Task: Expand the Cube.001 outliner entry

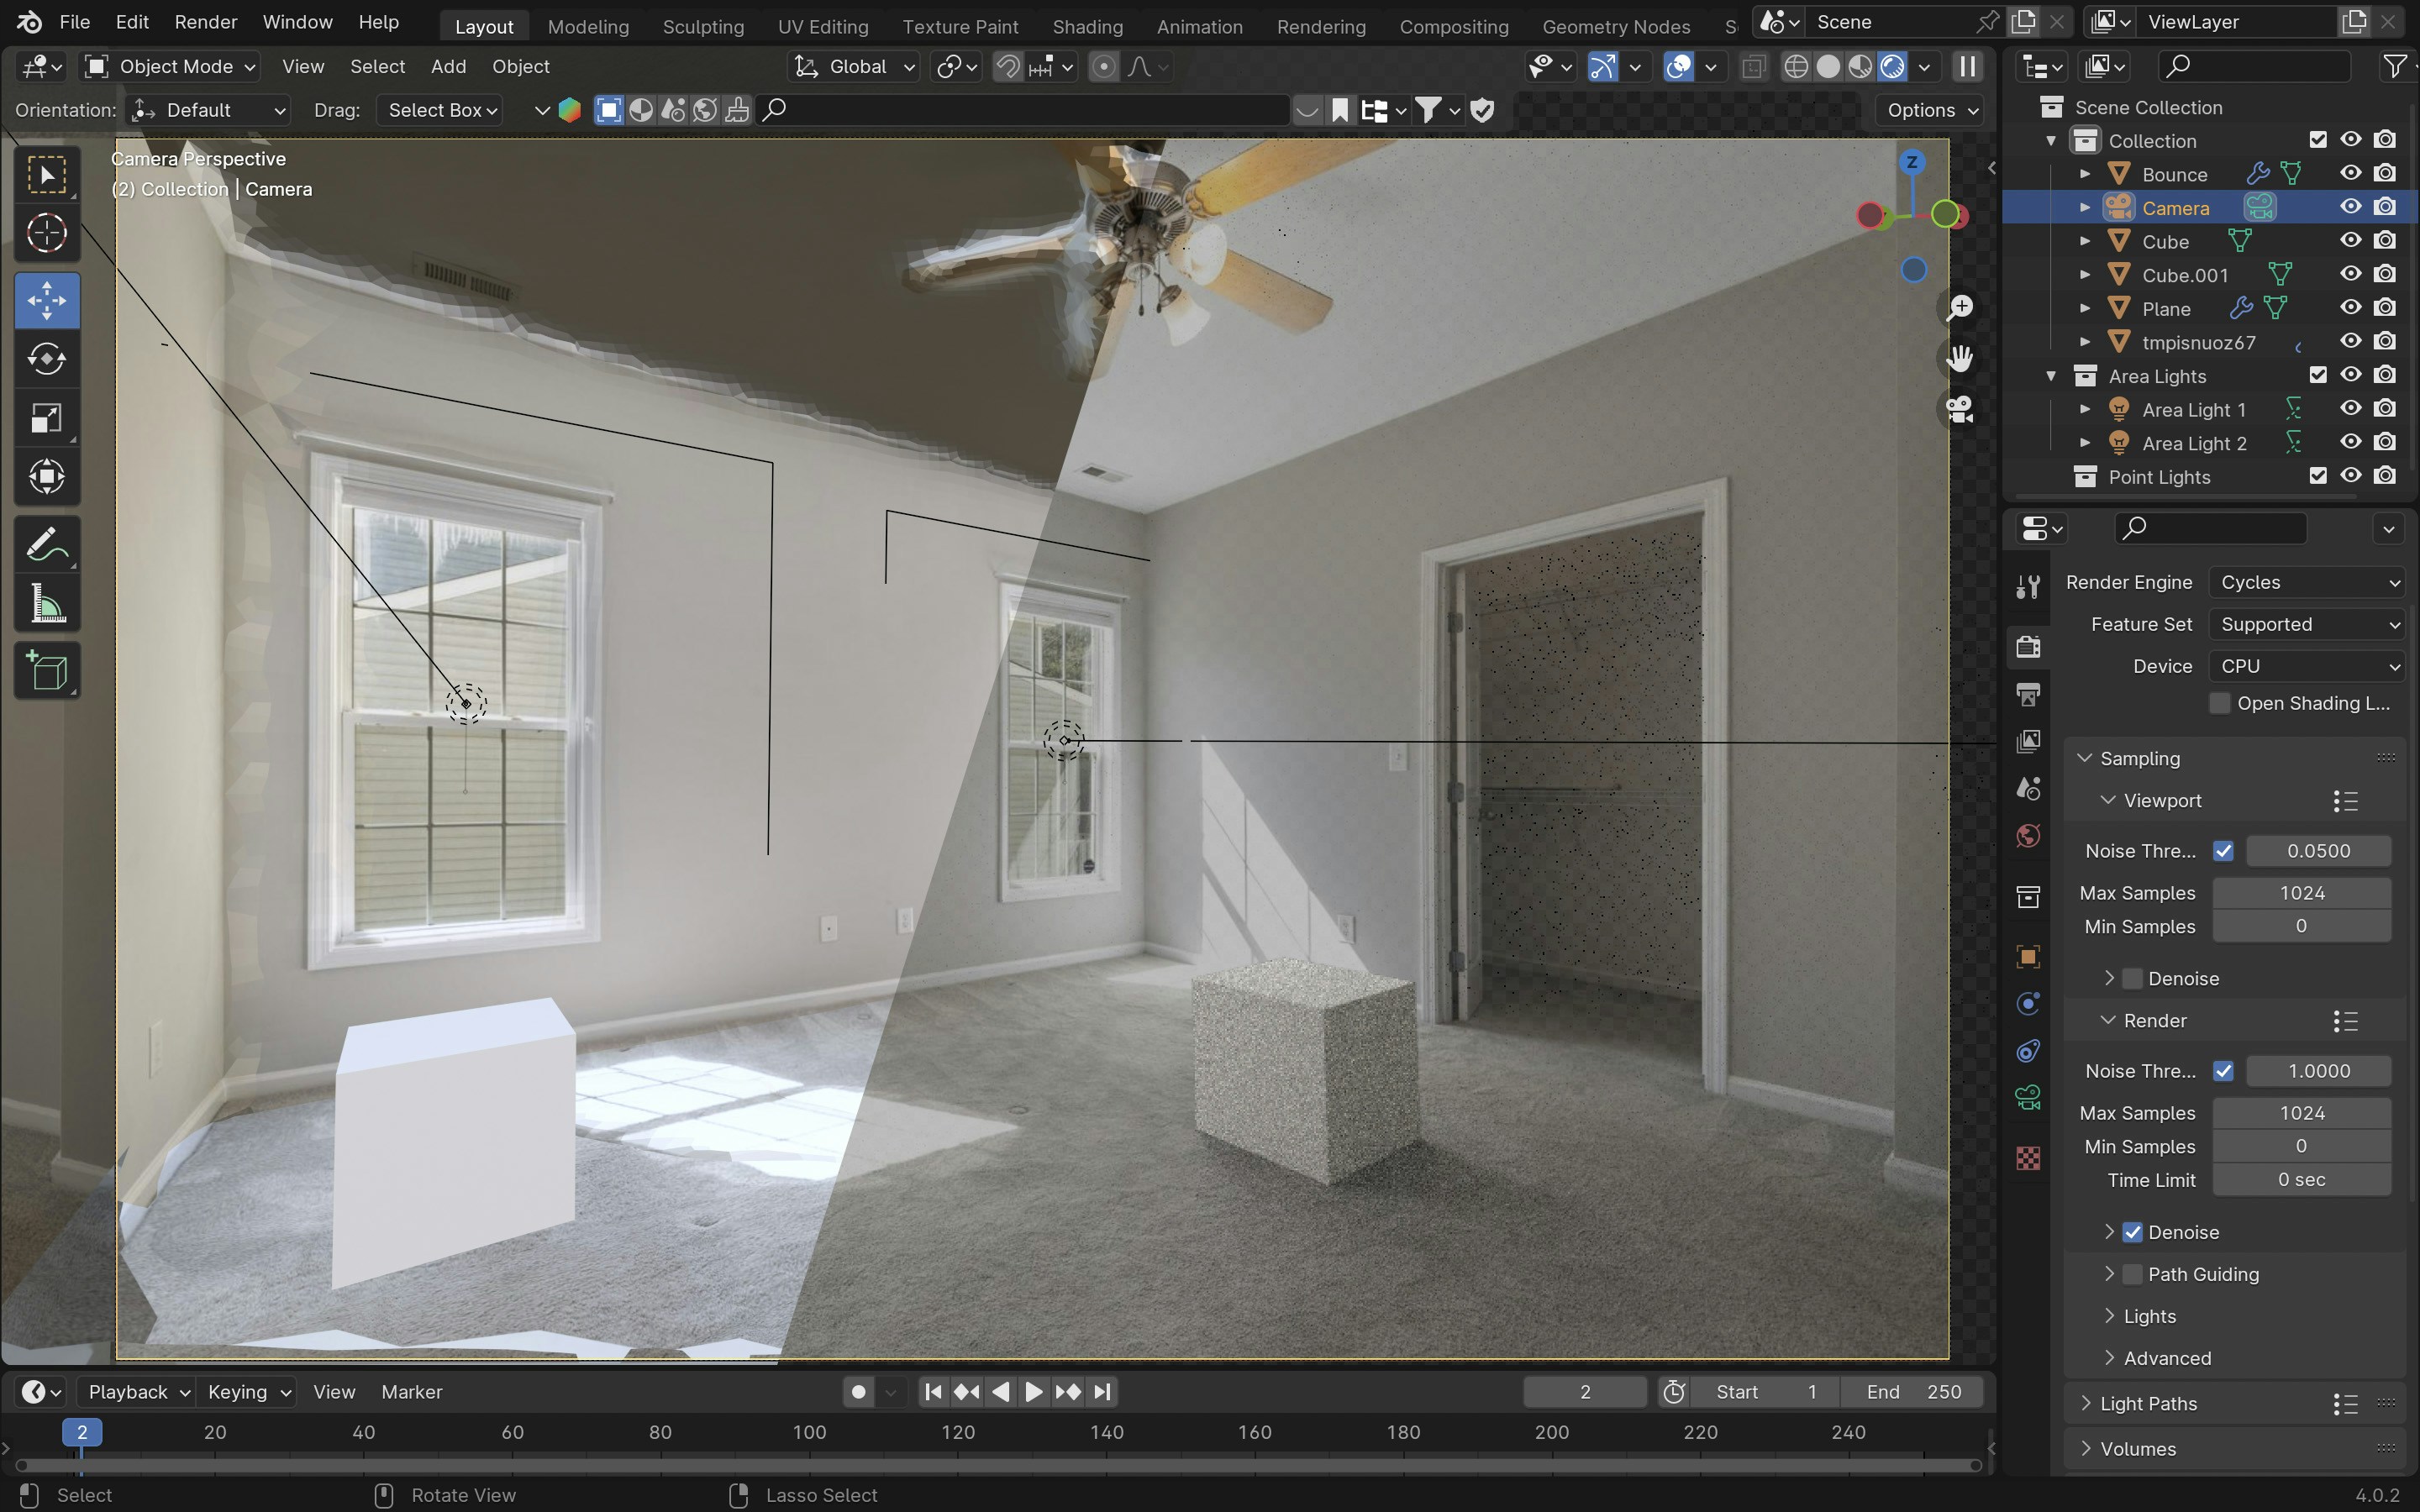Action: click(x=2086, y=274)
